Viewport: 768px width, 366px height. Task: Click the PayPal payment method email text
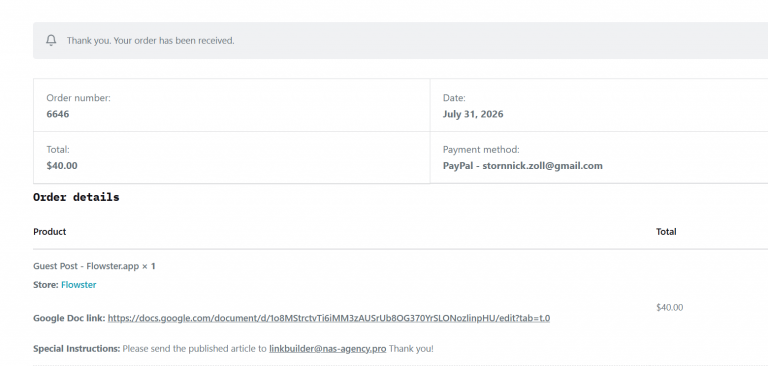pyautogui.click(x=523, y=166)
